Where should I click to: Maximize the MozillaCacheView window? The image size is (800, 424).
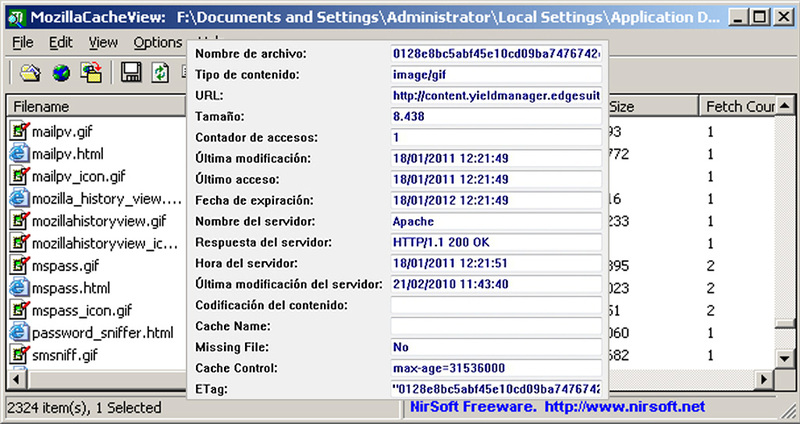coord(760,18)
